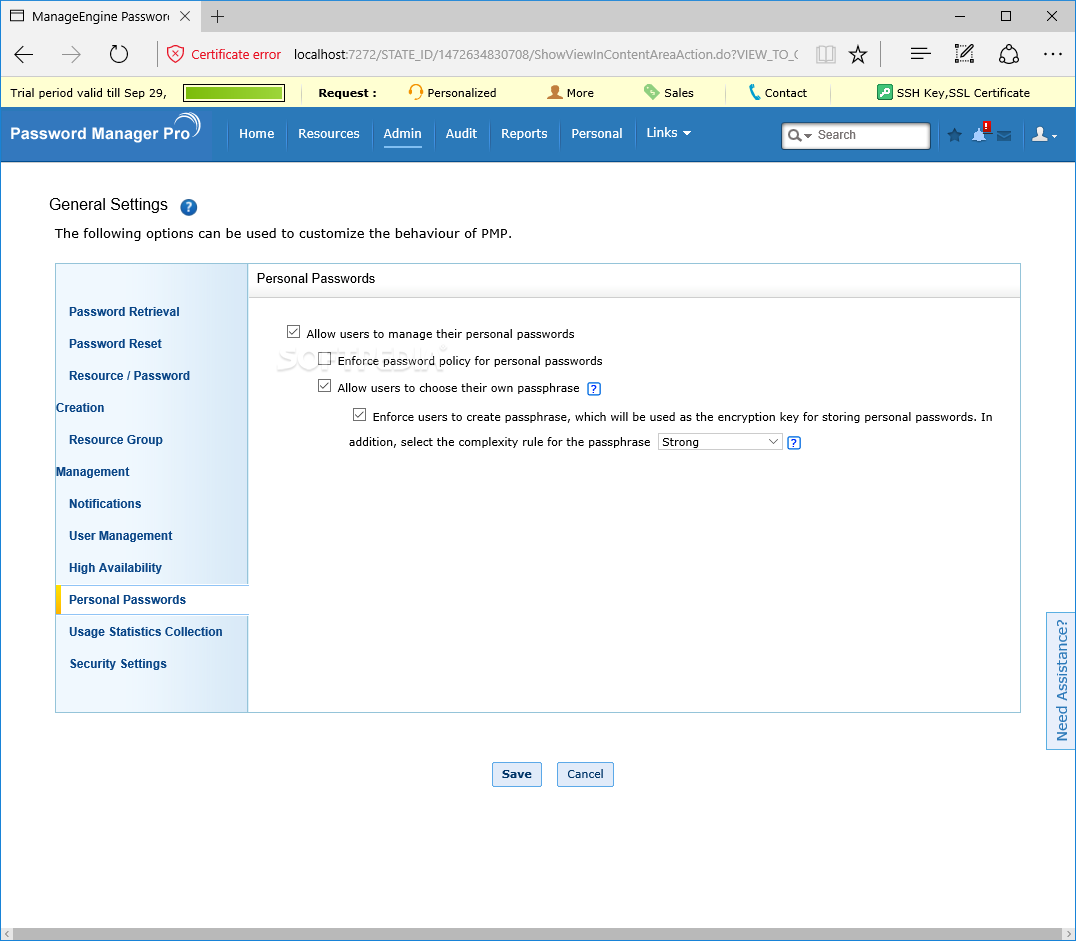Click the favorites star icon in header

[x=955, y=135]
